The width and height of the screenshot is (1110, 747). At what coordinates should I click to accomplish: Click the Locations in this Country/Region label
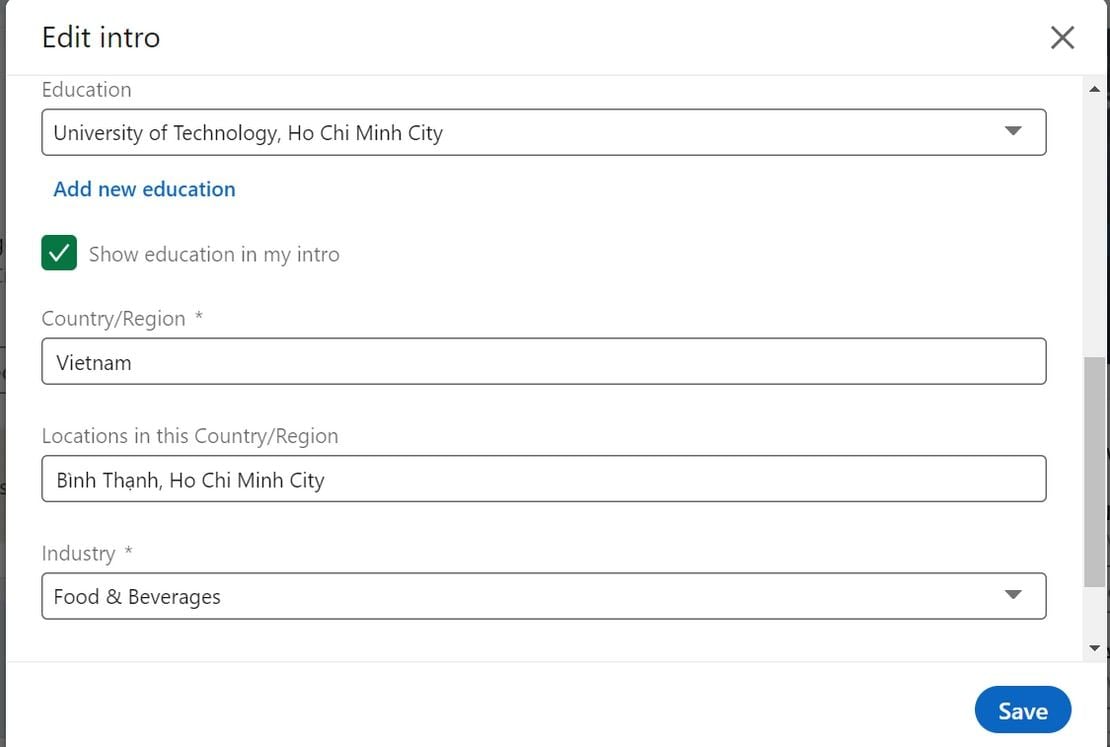coord(190,435)
